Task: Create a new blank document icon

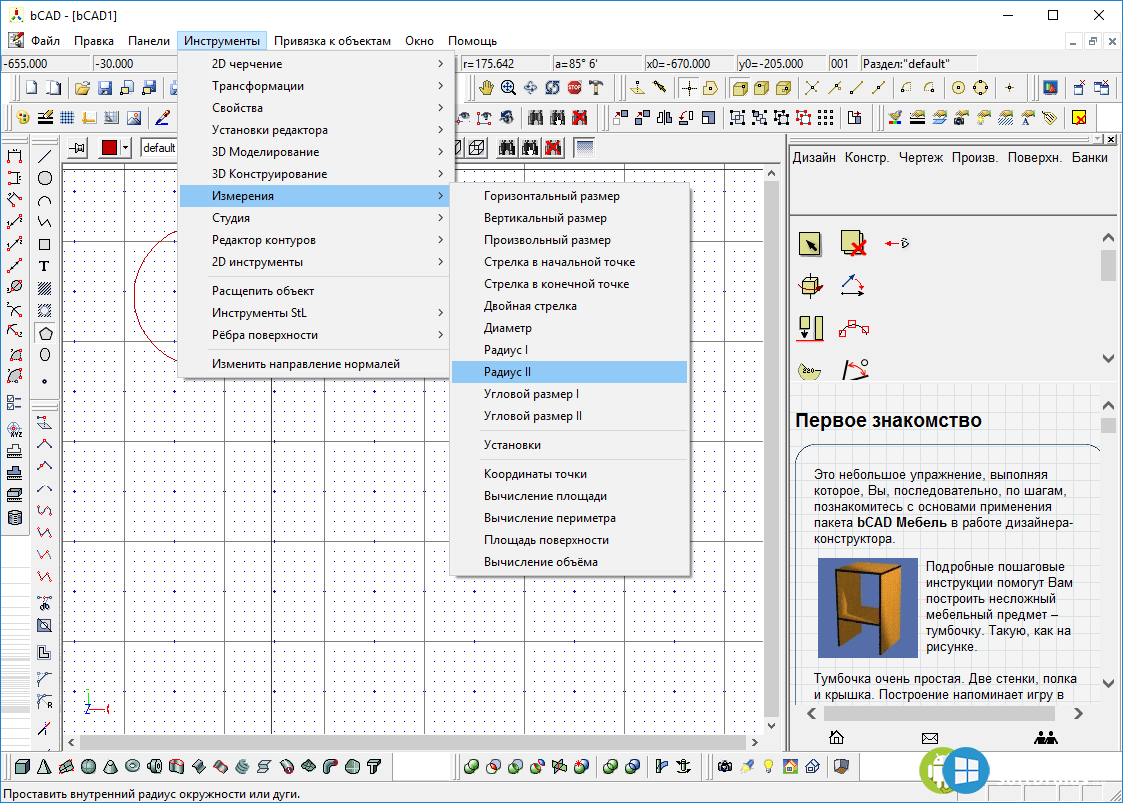Action: [x=31, y=88]
